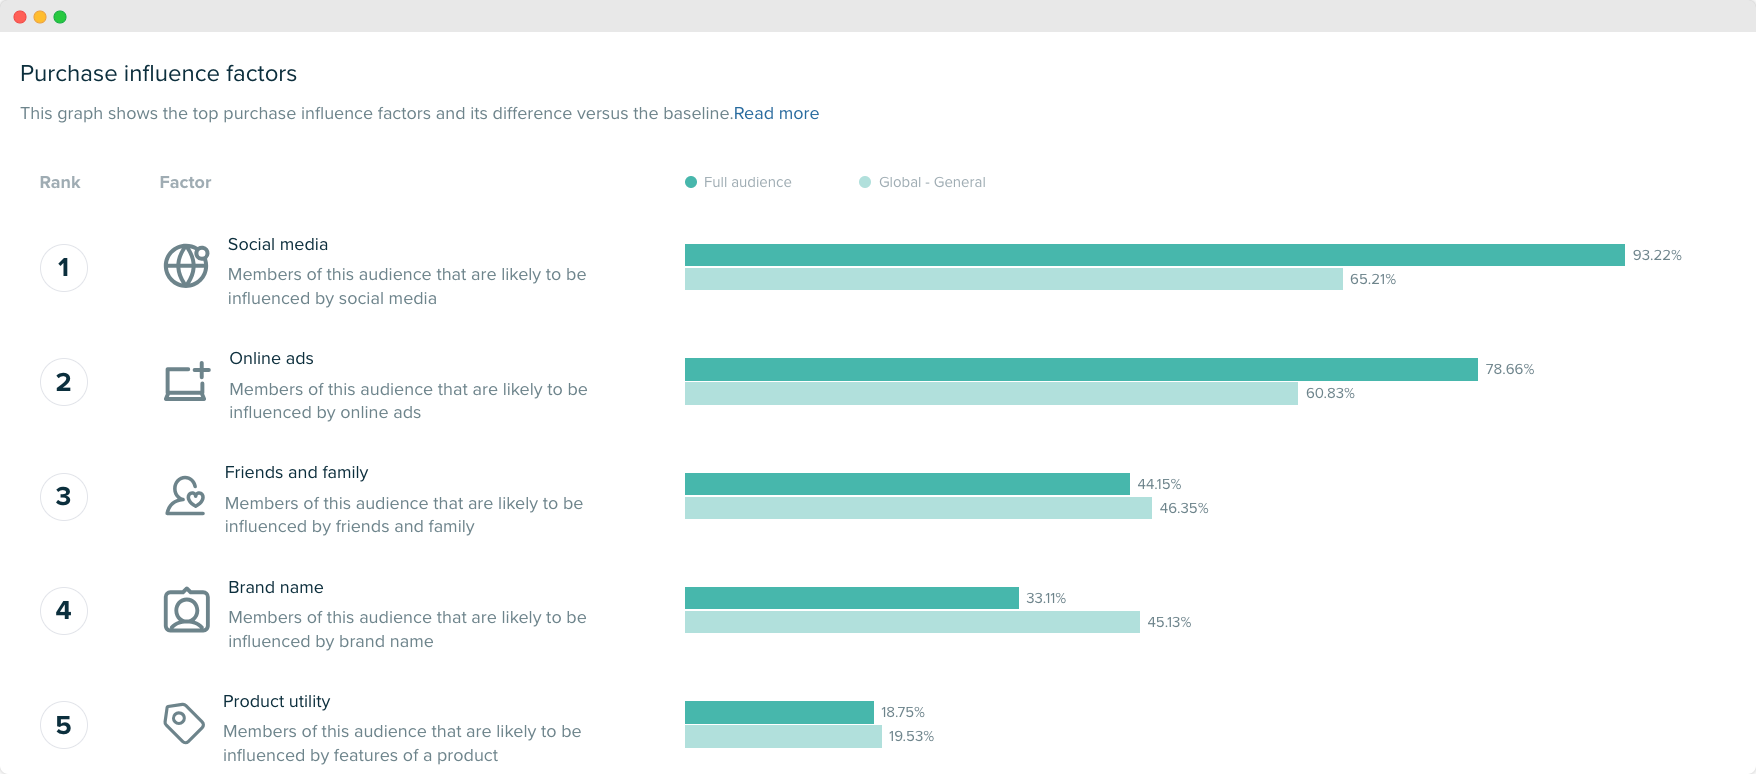Click the Brand name portrait icon

185,610
